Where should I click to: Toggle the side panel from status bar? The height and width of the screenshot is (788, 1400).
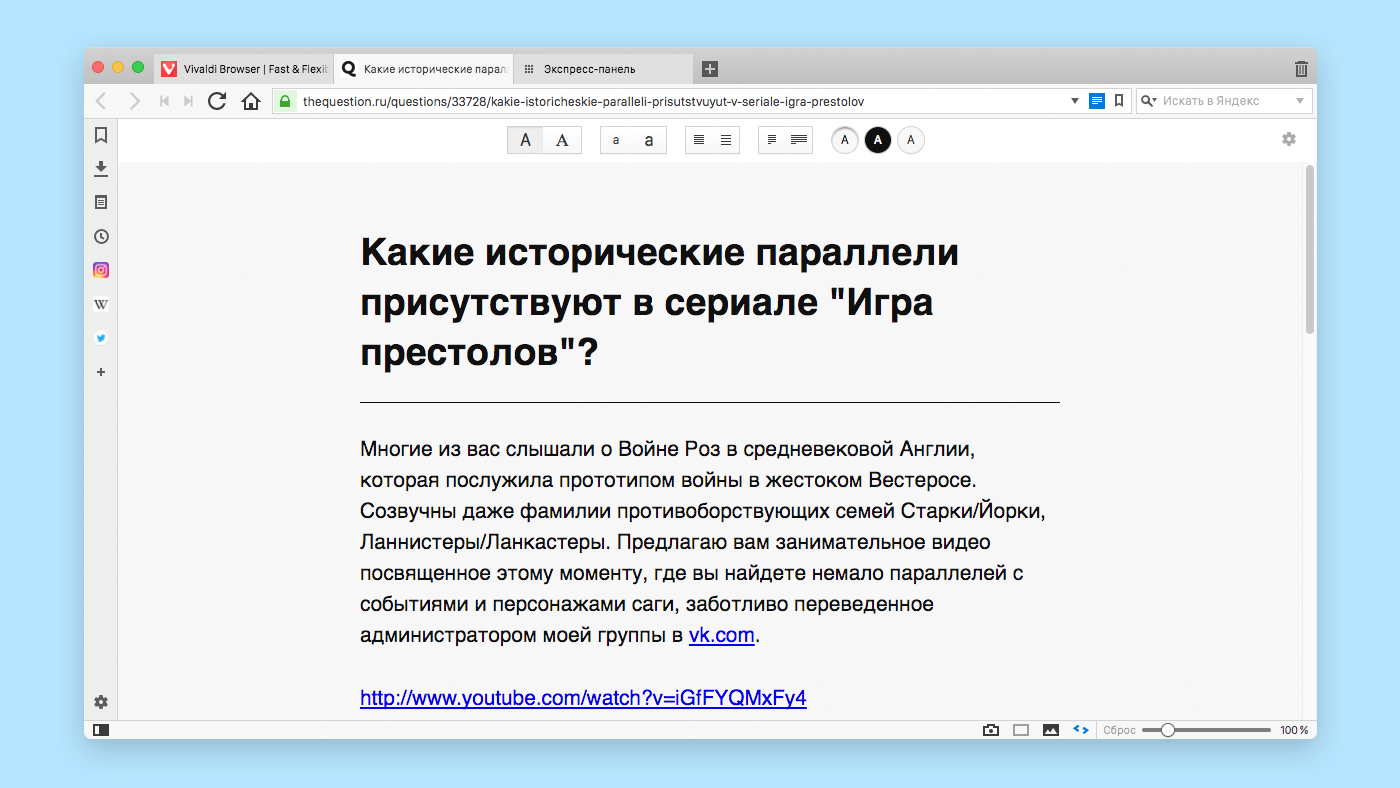click(101, 730)
